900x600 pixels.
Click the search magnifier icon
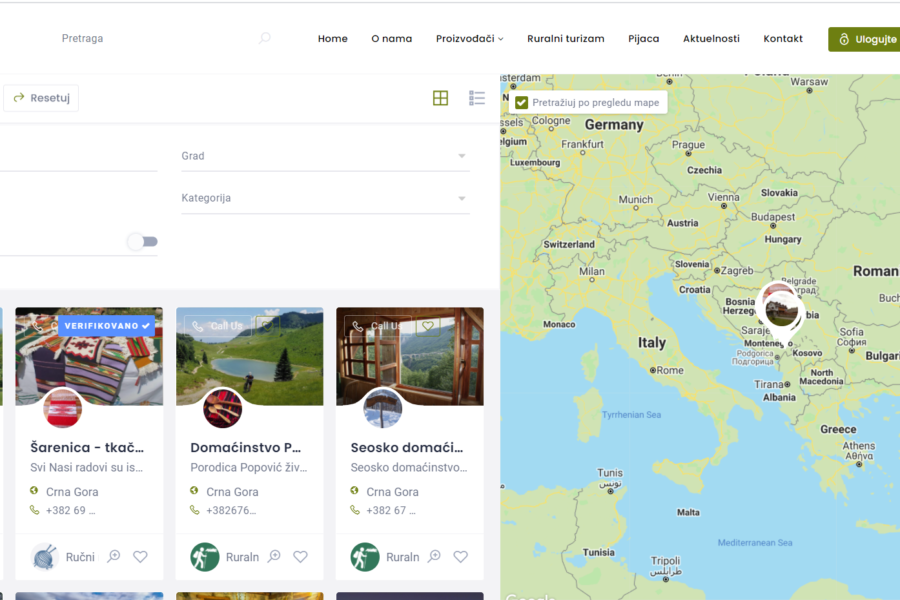coord(265,38)
